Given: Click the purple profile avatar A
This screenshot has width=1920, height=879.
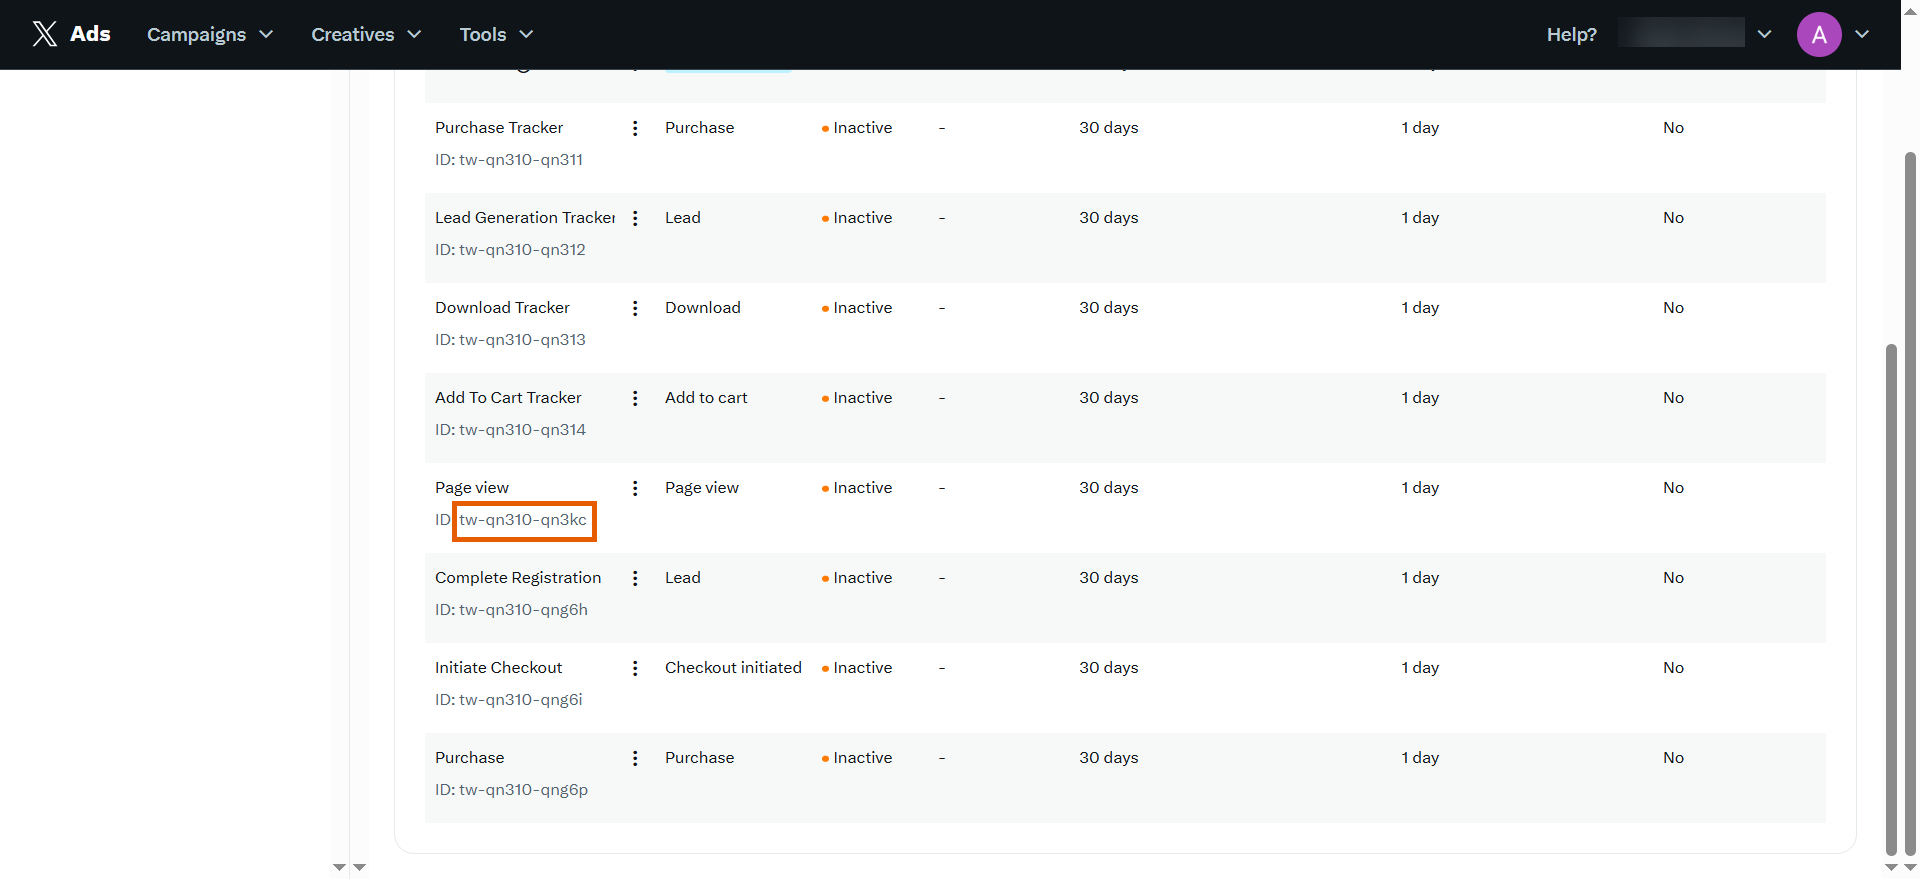Looking at the screenshot, I should pyautogui.click(x=1819, y=35).
